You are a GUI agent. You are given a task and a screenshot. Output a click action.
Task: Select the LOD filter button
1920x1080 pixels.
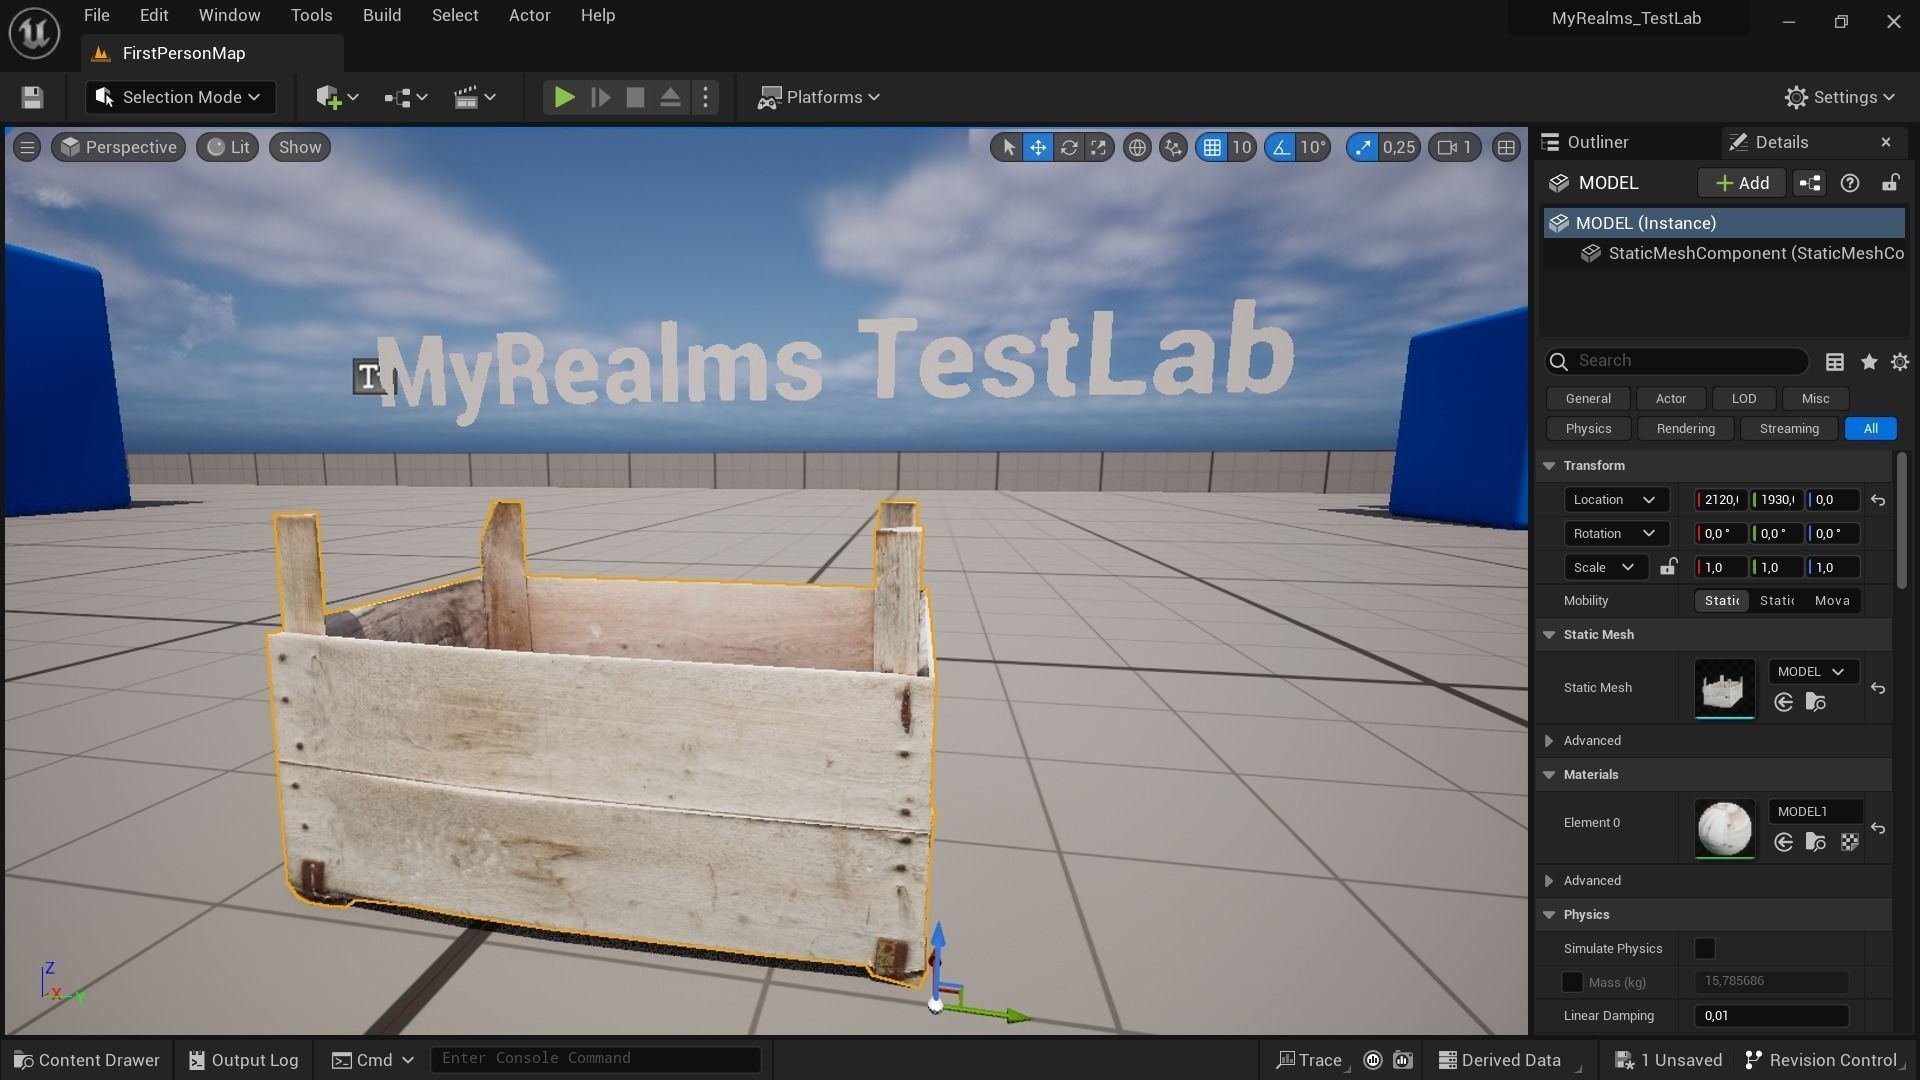click(x=1744, y=399)
